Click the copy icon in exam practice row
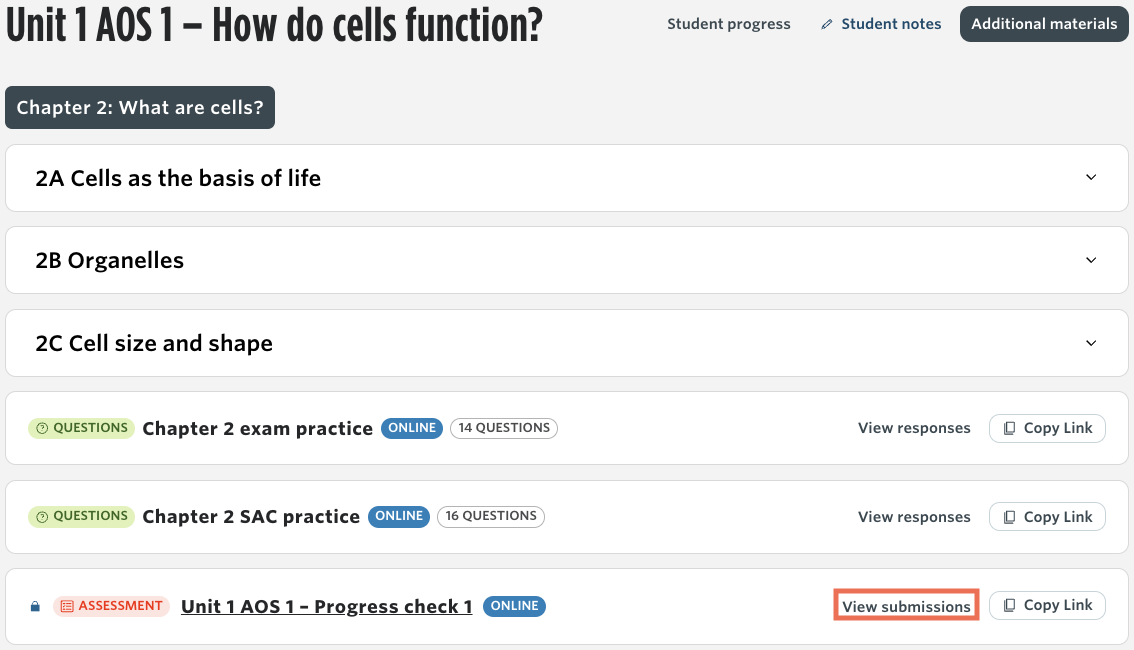 (1010, 428)
